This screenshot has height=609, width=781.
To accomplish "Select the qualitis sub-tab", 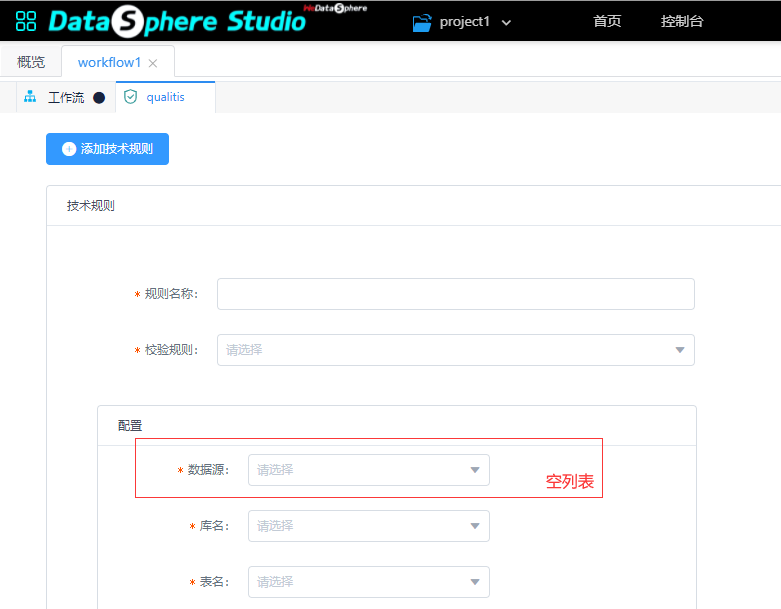I will point(165,97).
